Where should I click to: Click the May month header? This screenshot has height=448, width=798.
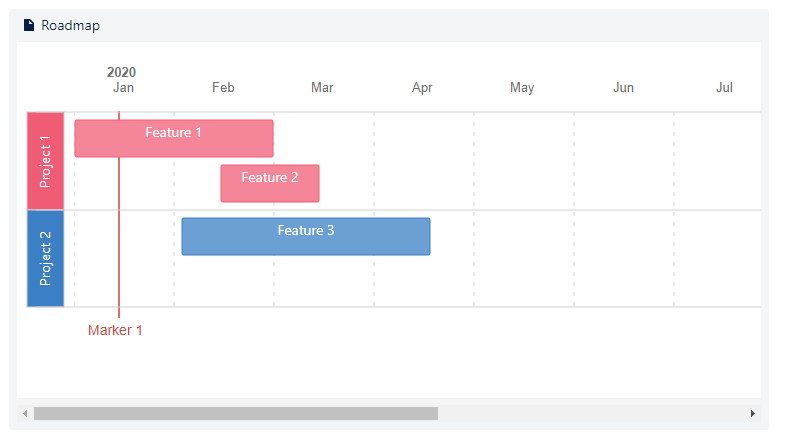click(522, 88)
